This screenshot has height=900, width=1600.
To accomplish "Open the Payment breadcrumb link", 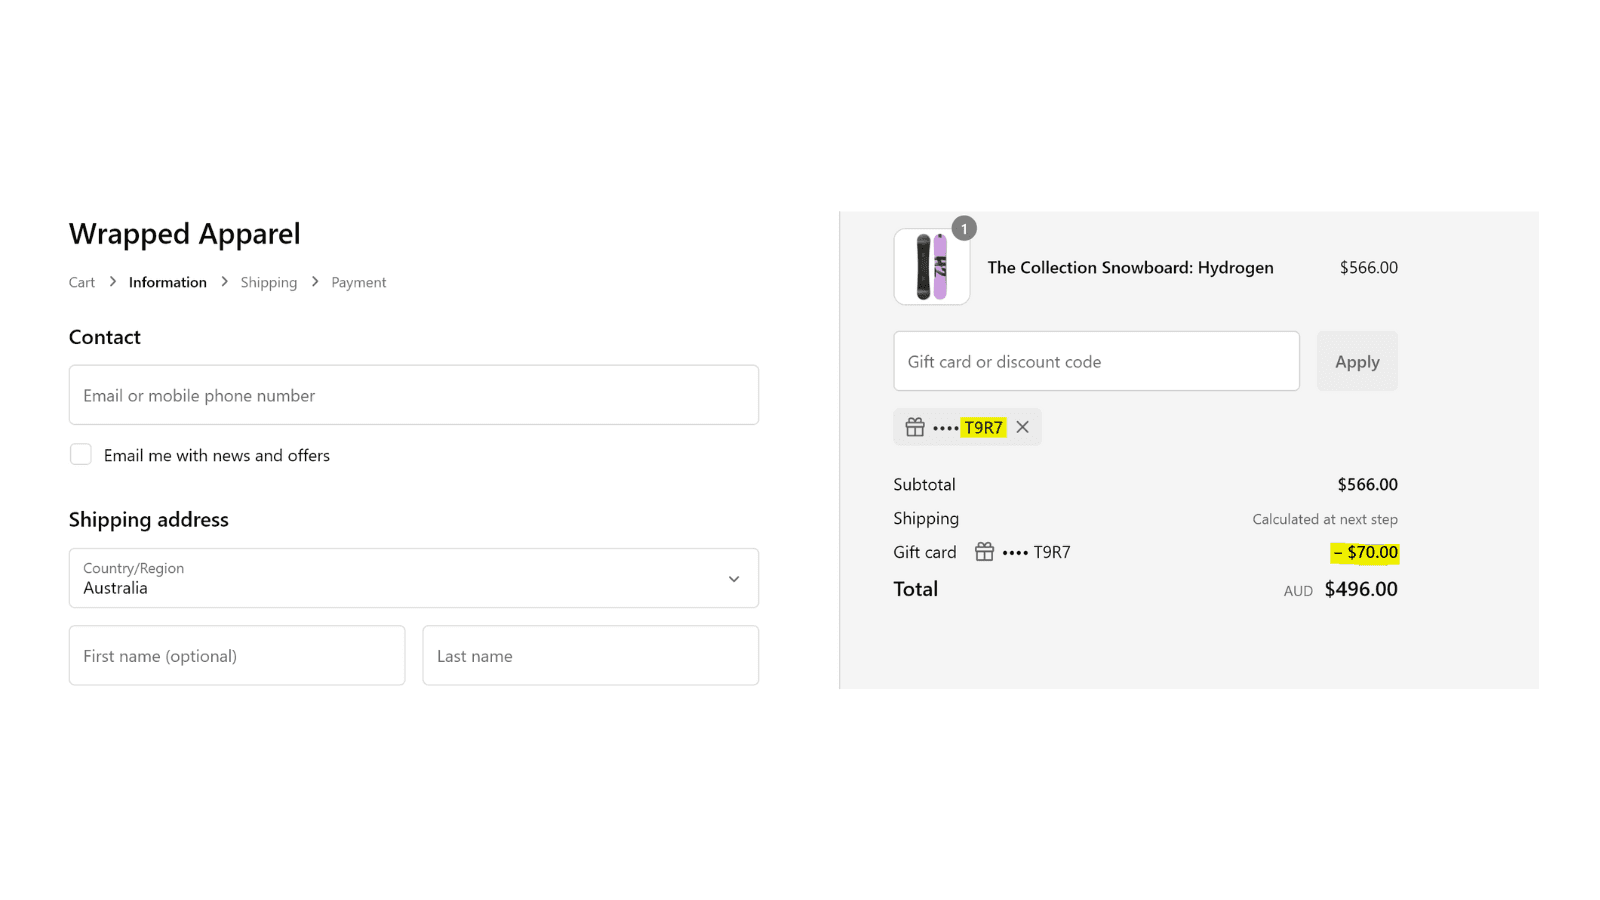I will [x=358, y=282].
